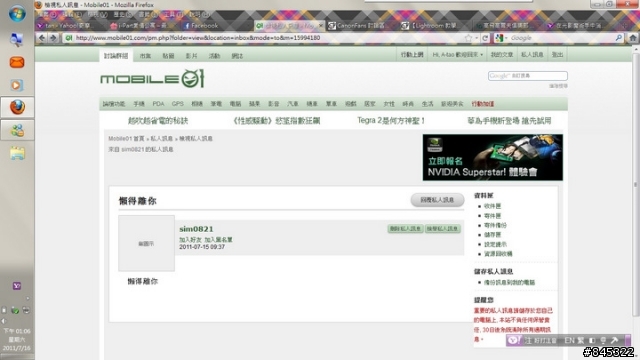Open the 華為手機新登場 搶先試用 headline
Image resolution: width=640 pixels, height=360 pixels.
tap(509, 121)
